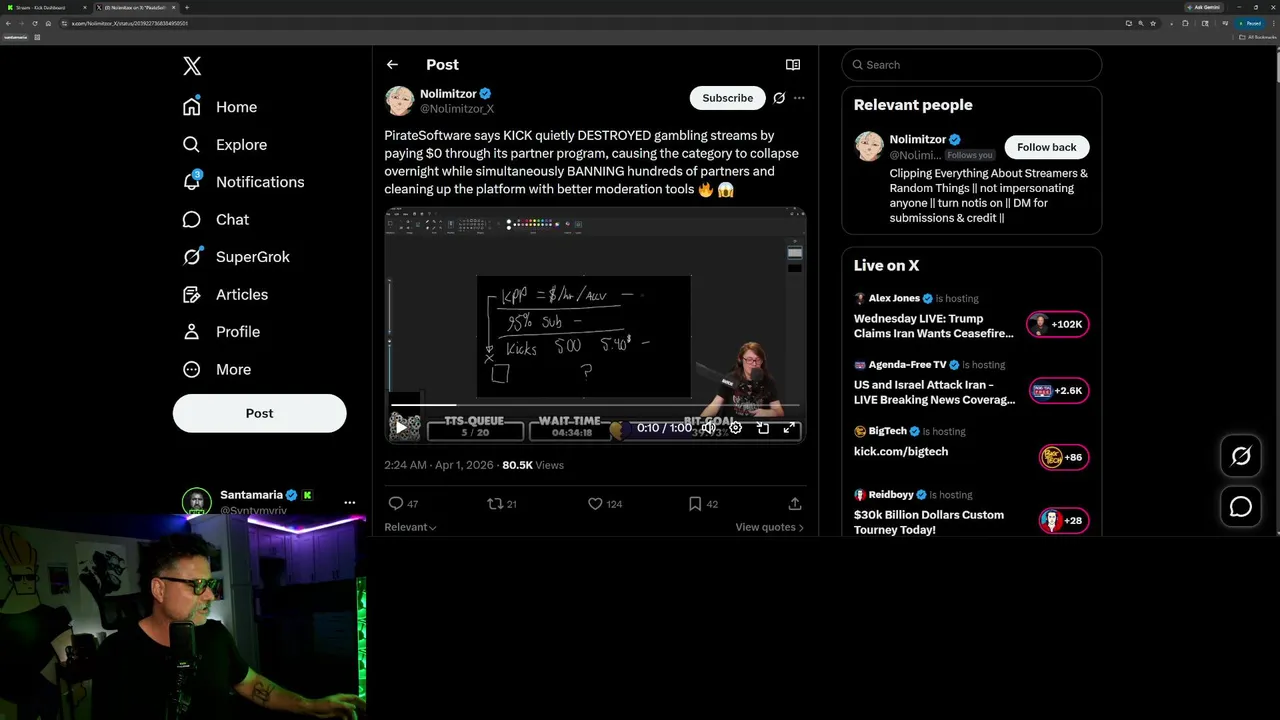This screenshot has width=1280, height=720.
Task: Click the Paused profile button
Action: pyautogui.click(x=1251, y=23)
